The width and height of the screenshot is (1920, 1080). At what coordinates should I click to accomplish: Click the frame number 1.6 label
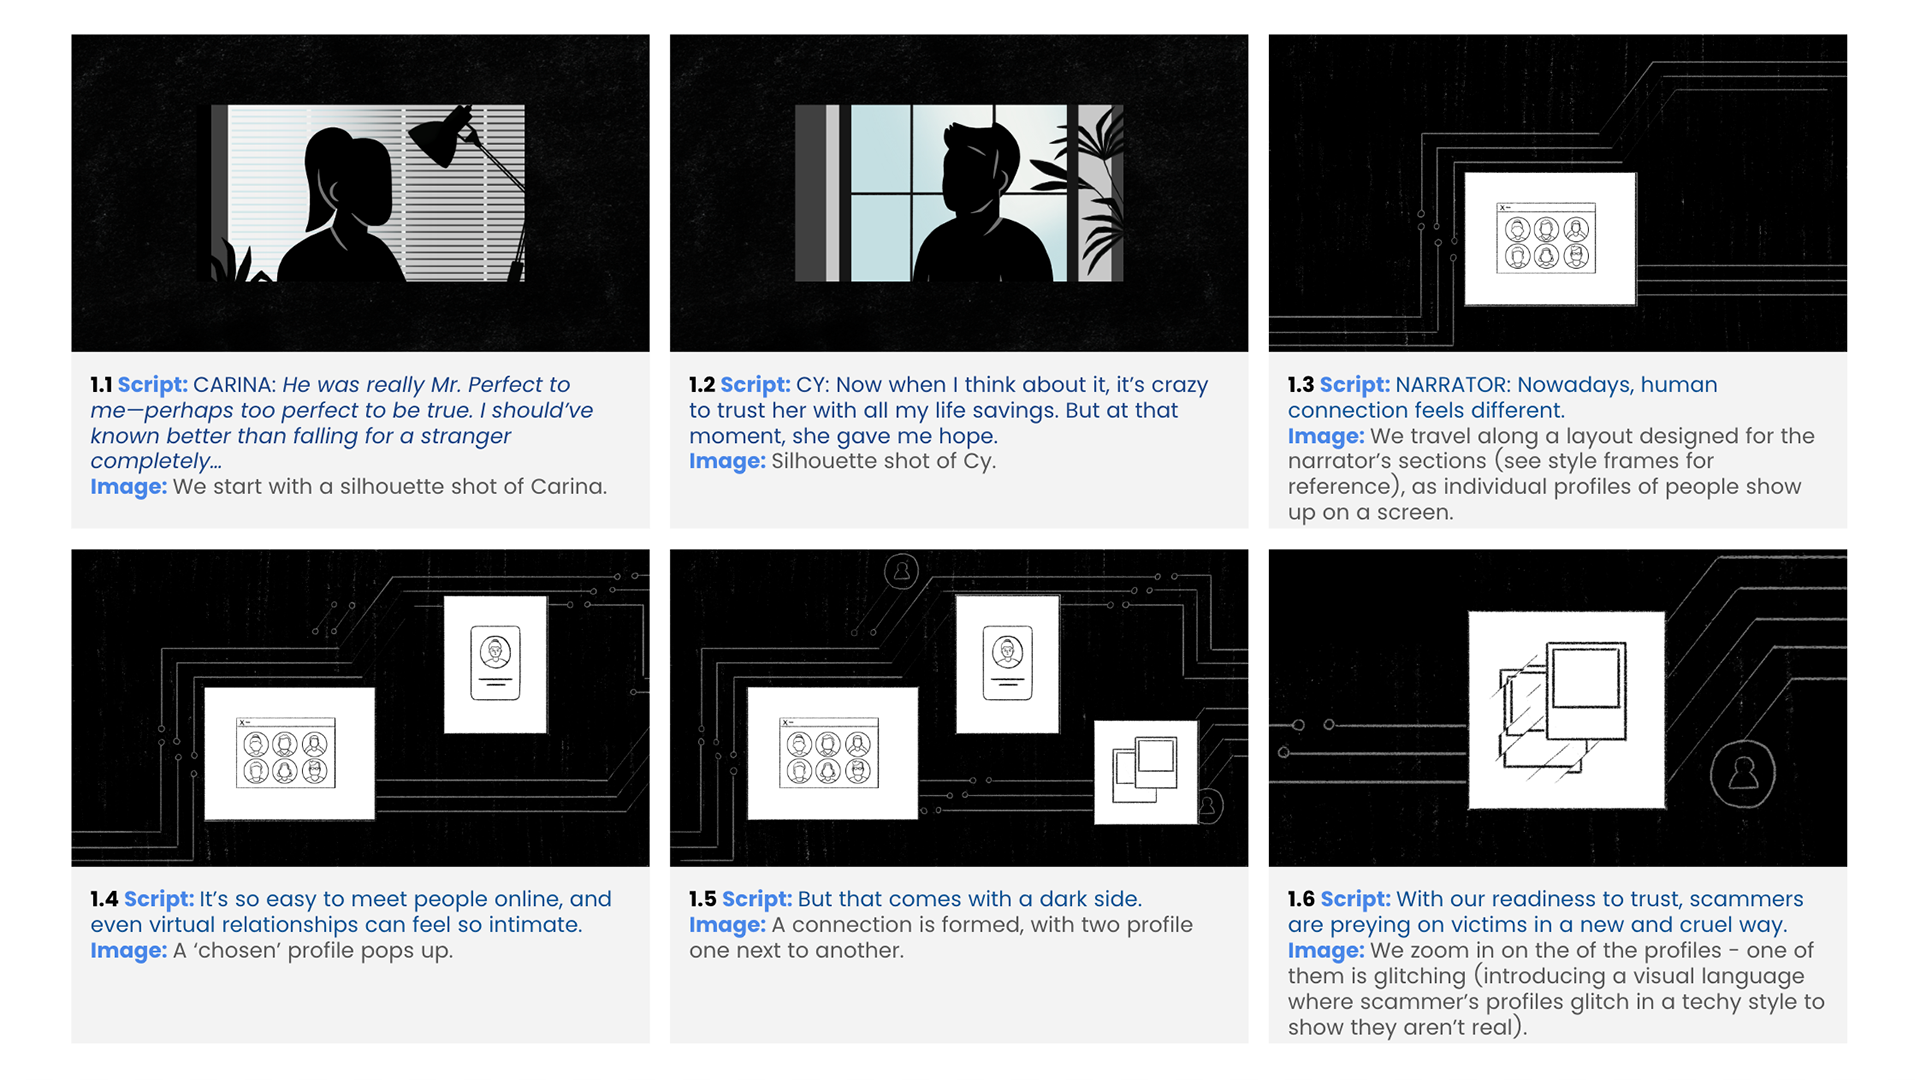1302,899
